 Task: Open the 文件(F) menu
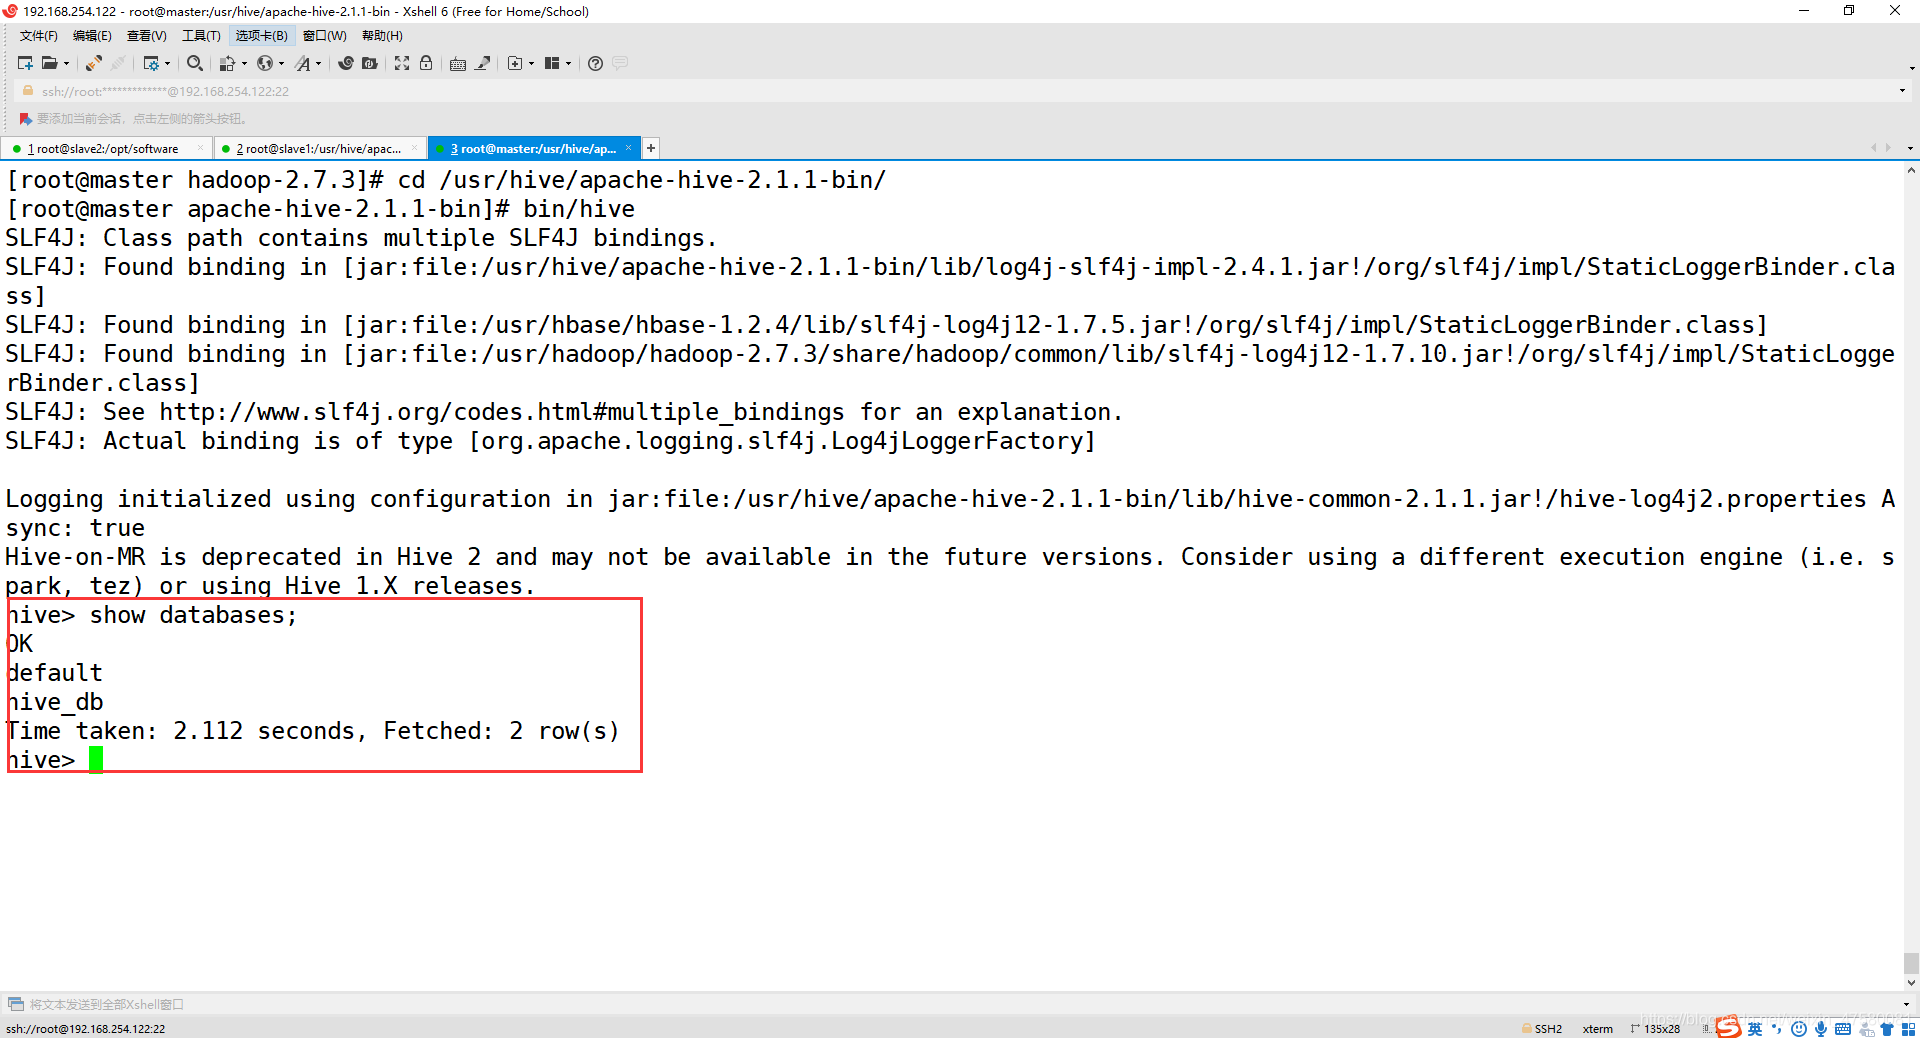tap(38, 36)
